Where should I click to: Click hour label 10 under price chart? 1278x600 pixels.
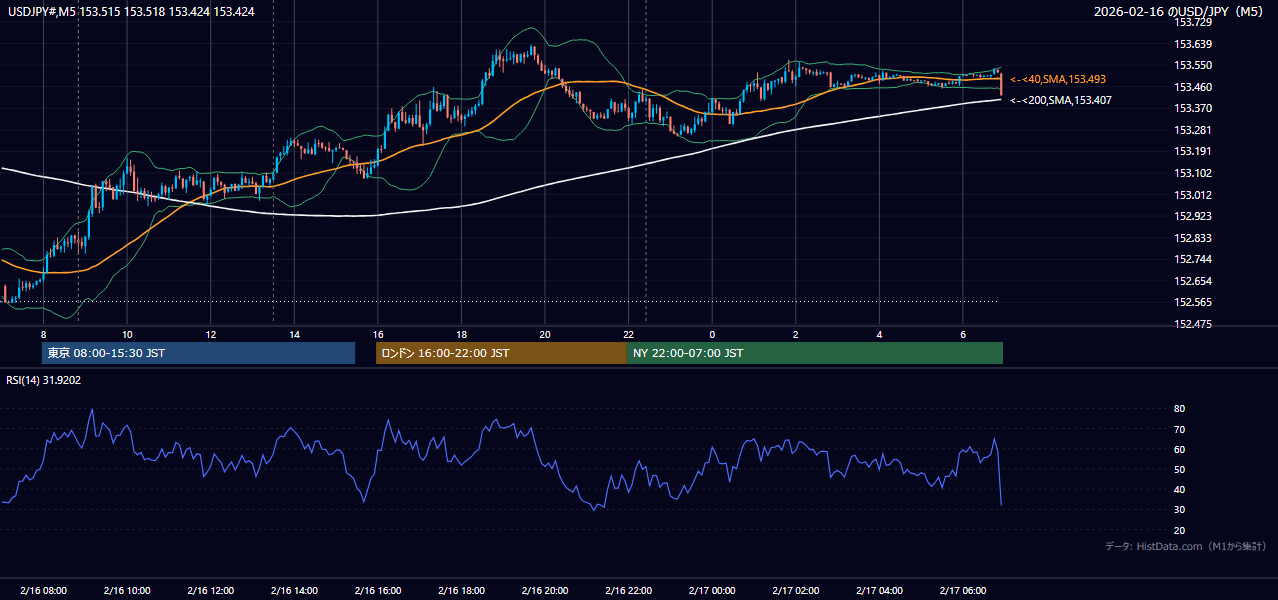click(127, 334)
